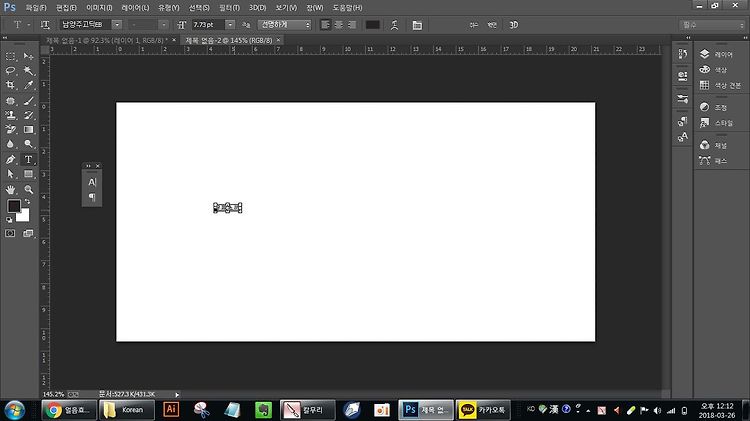This screenshot has width=750, height=421.
Task: Change the screen mode
Action: point(28,233)
